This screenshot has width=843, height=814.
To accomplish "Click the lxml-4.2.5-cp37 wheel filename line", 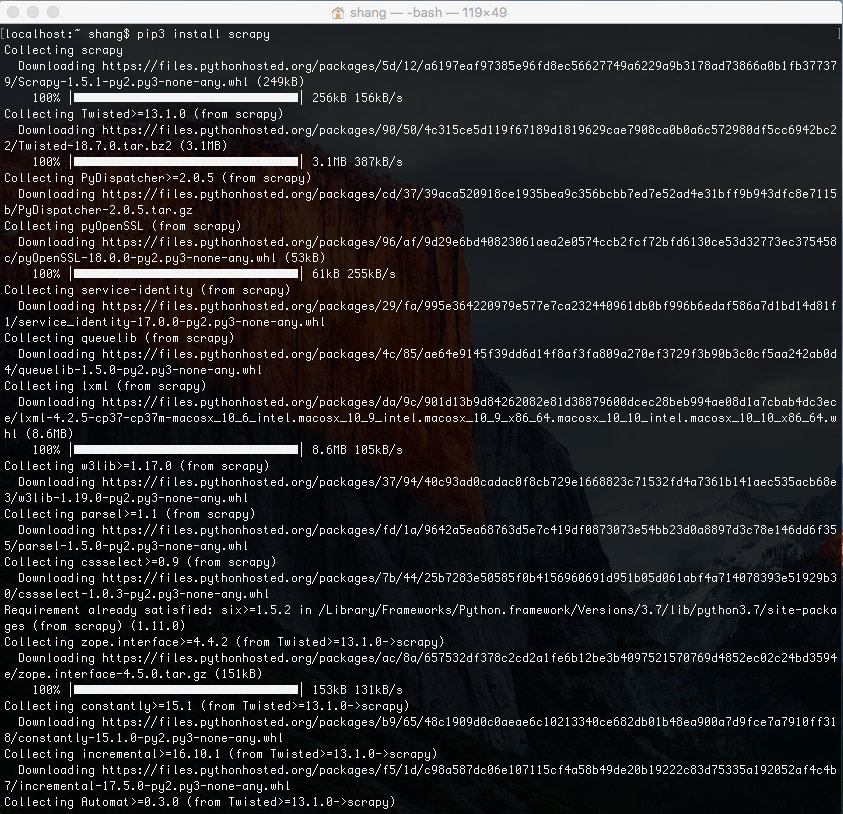I will (419, 418).
